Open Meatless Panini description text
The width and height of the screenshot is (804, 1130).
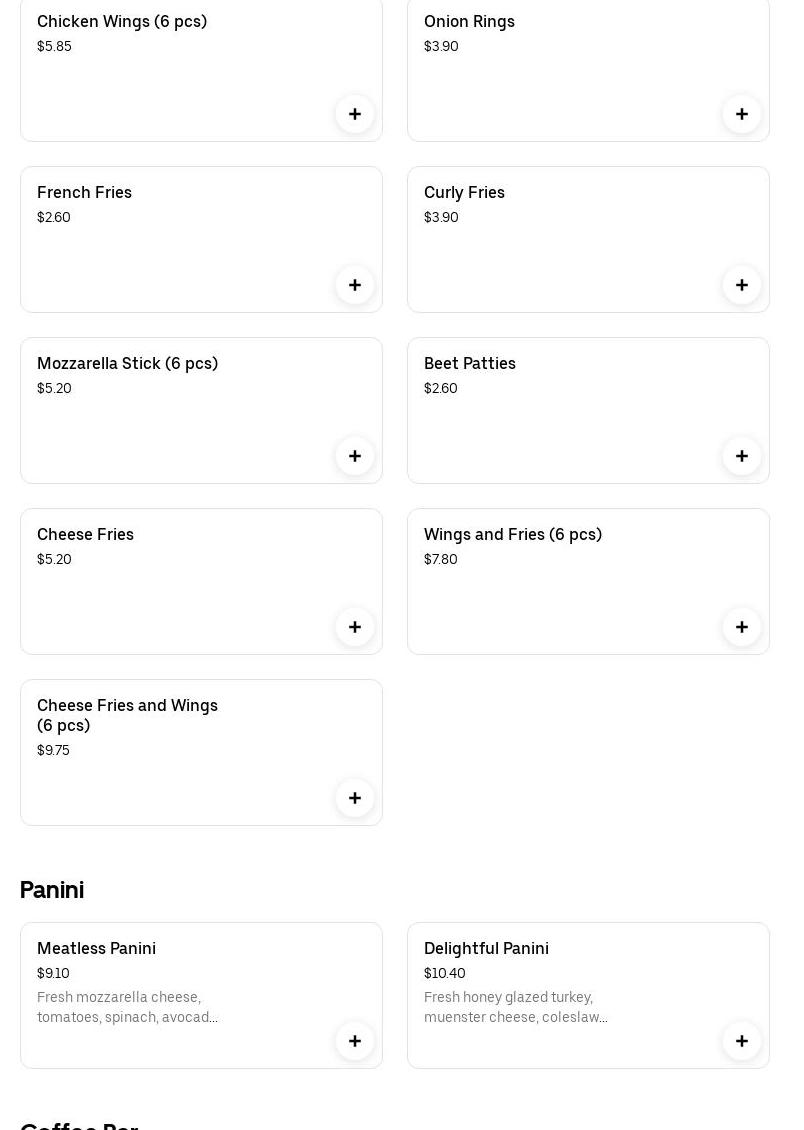coord(127,1007)
